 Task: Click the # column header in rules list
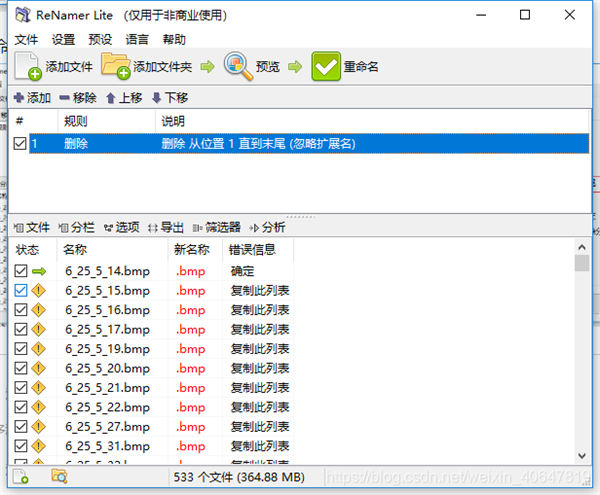pyautogui.click(x=33, y=121)
